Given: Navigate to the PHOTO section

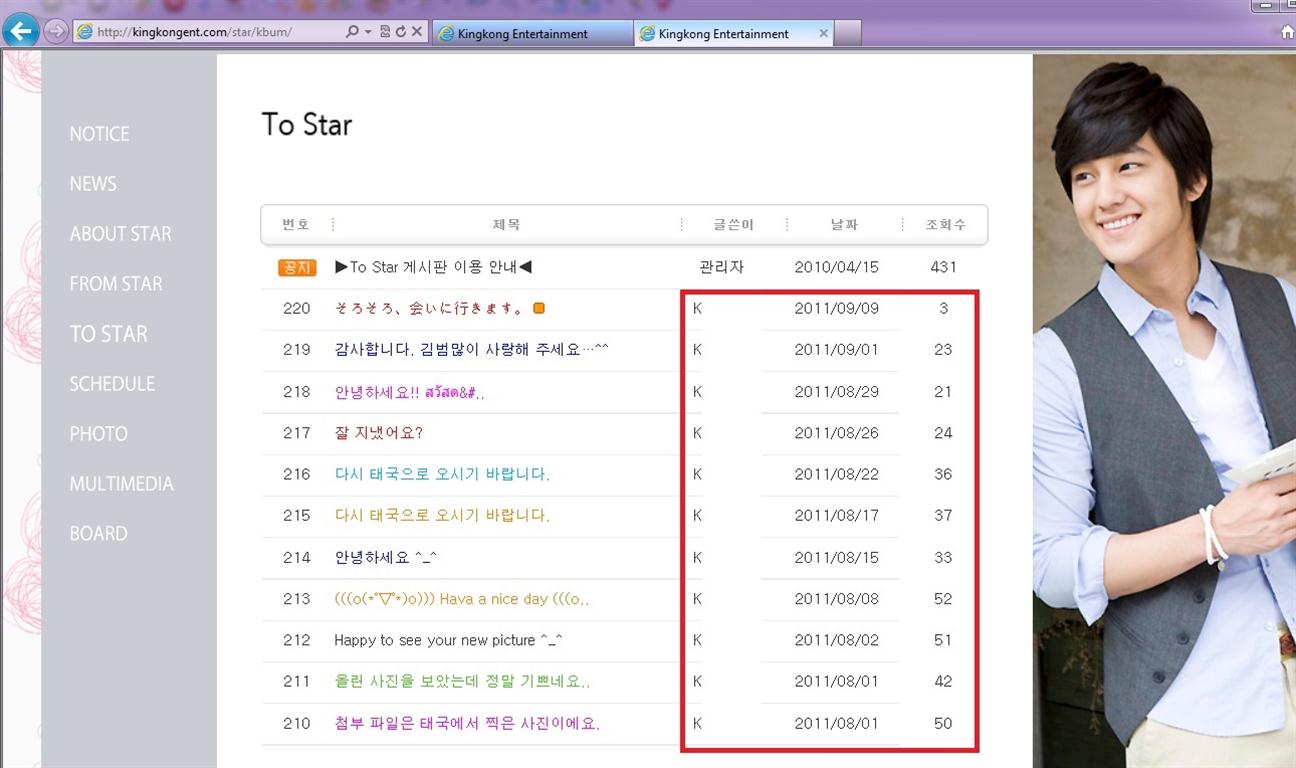Looking at the screenshot, I should pyautogui.click(x=98, y=434).
